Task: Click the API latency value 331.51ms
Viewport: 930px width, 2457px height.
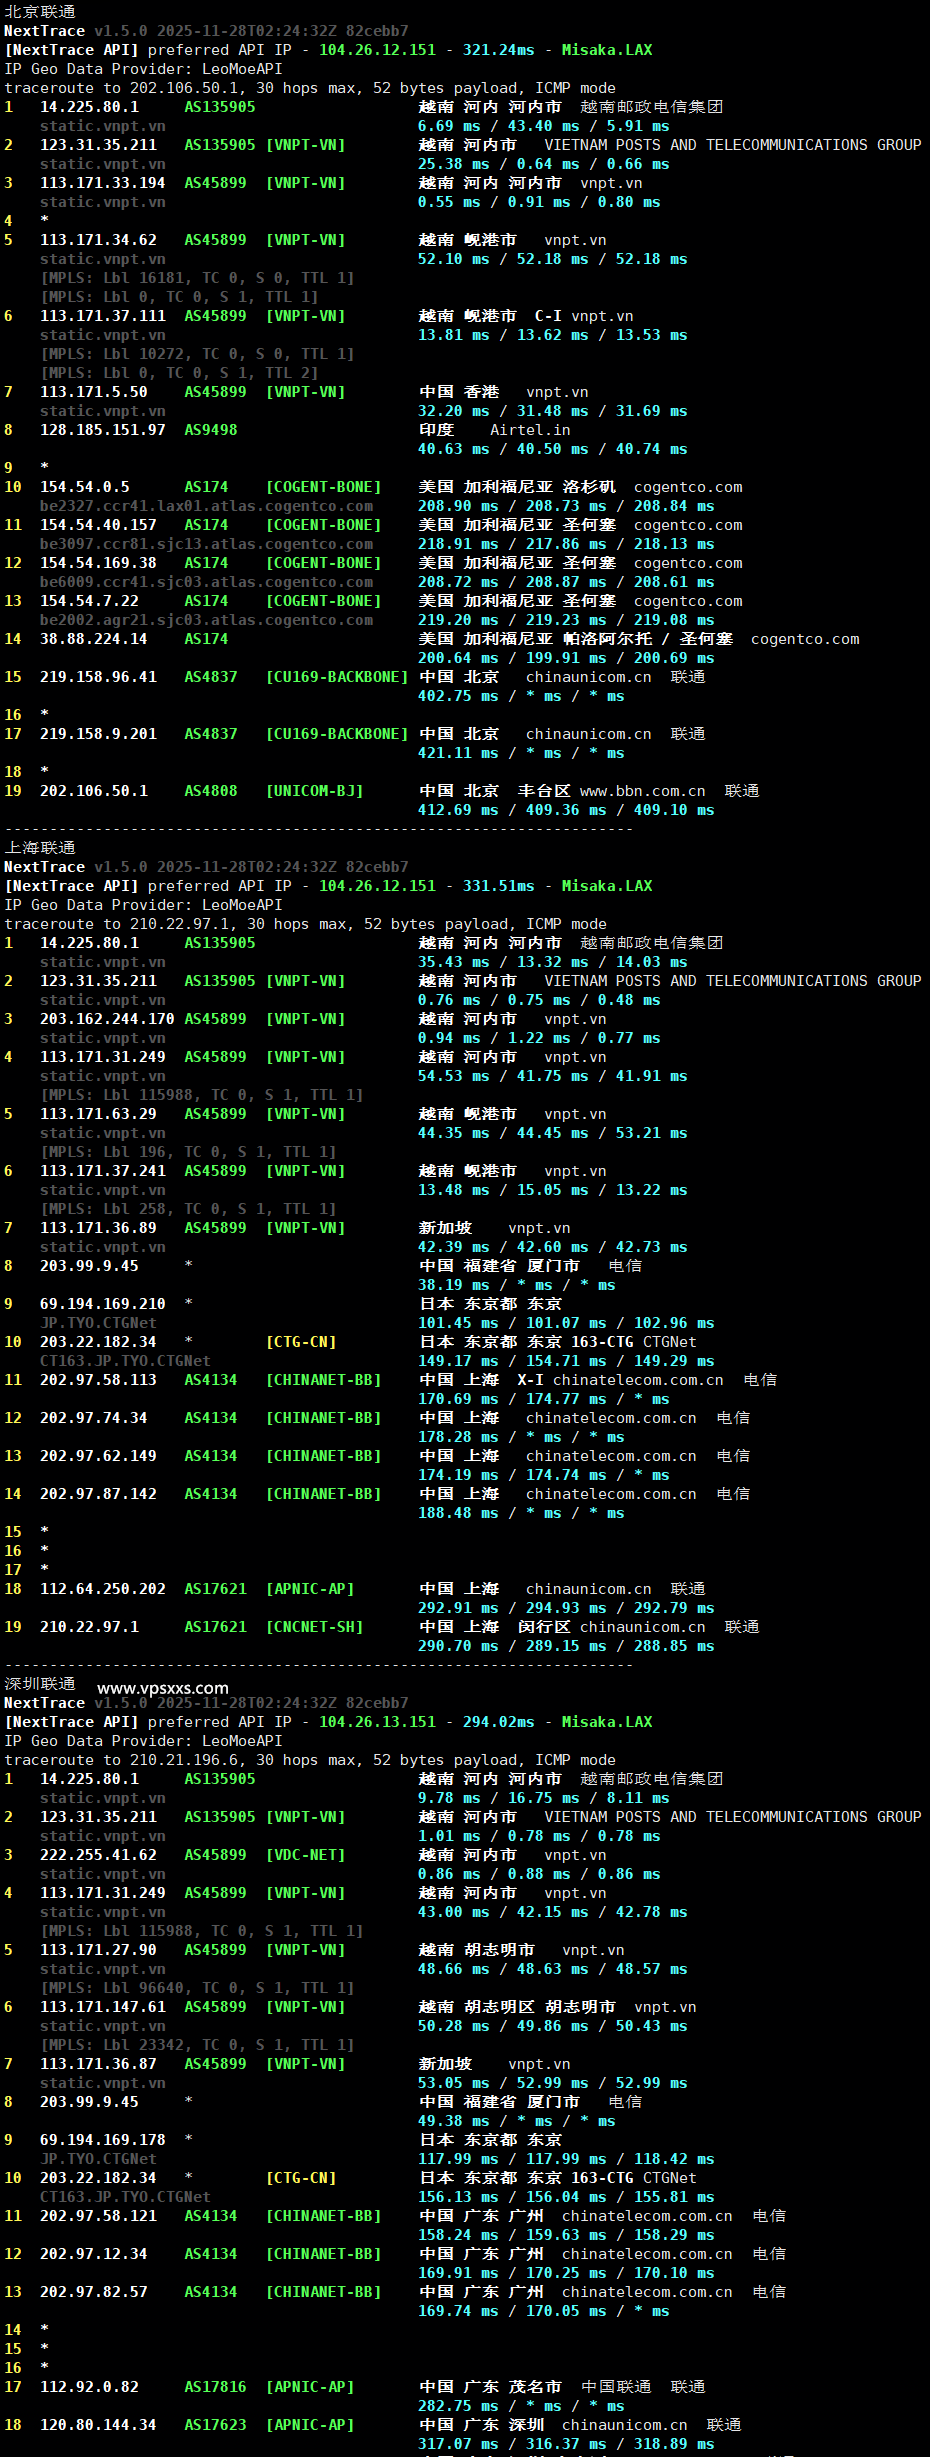Action: coord(498,886)
